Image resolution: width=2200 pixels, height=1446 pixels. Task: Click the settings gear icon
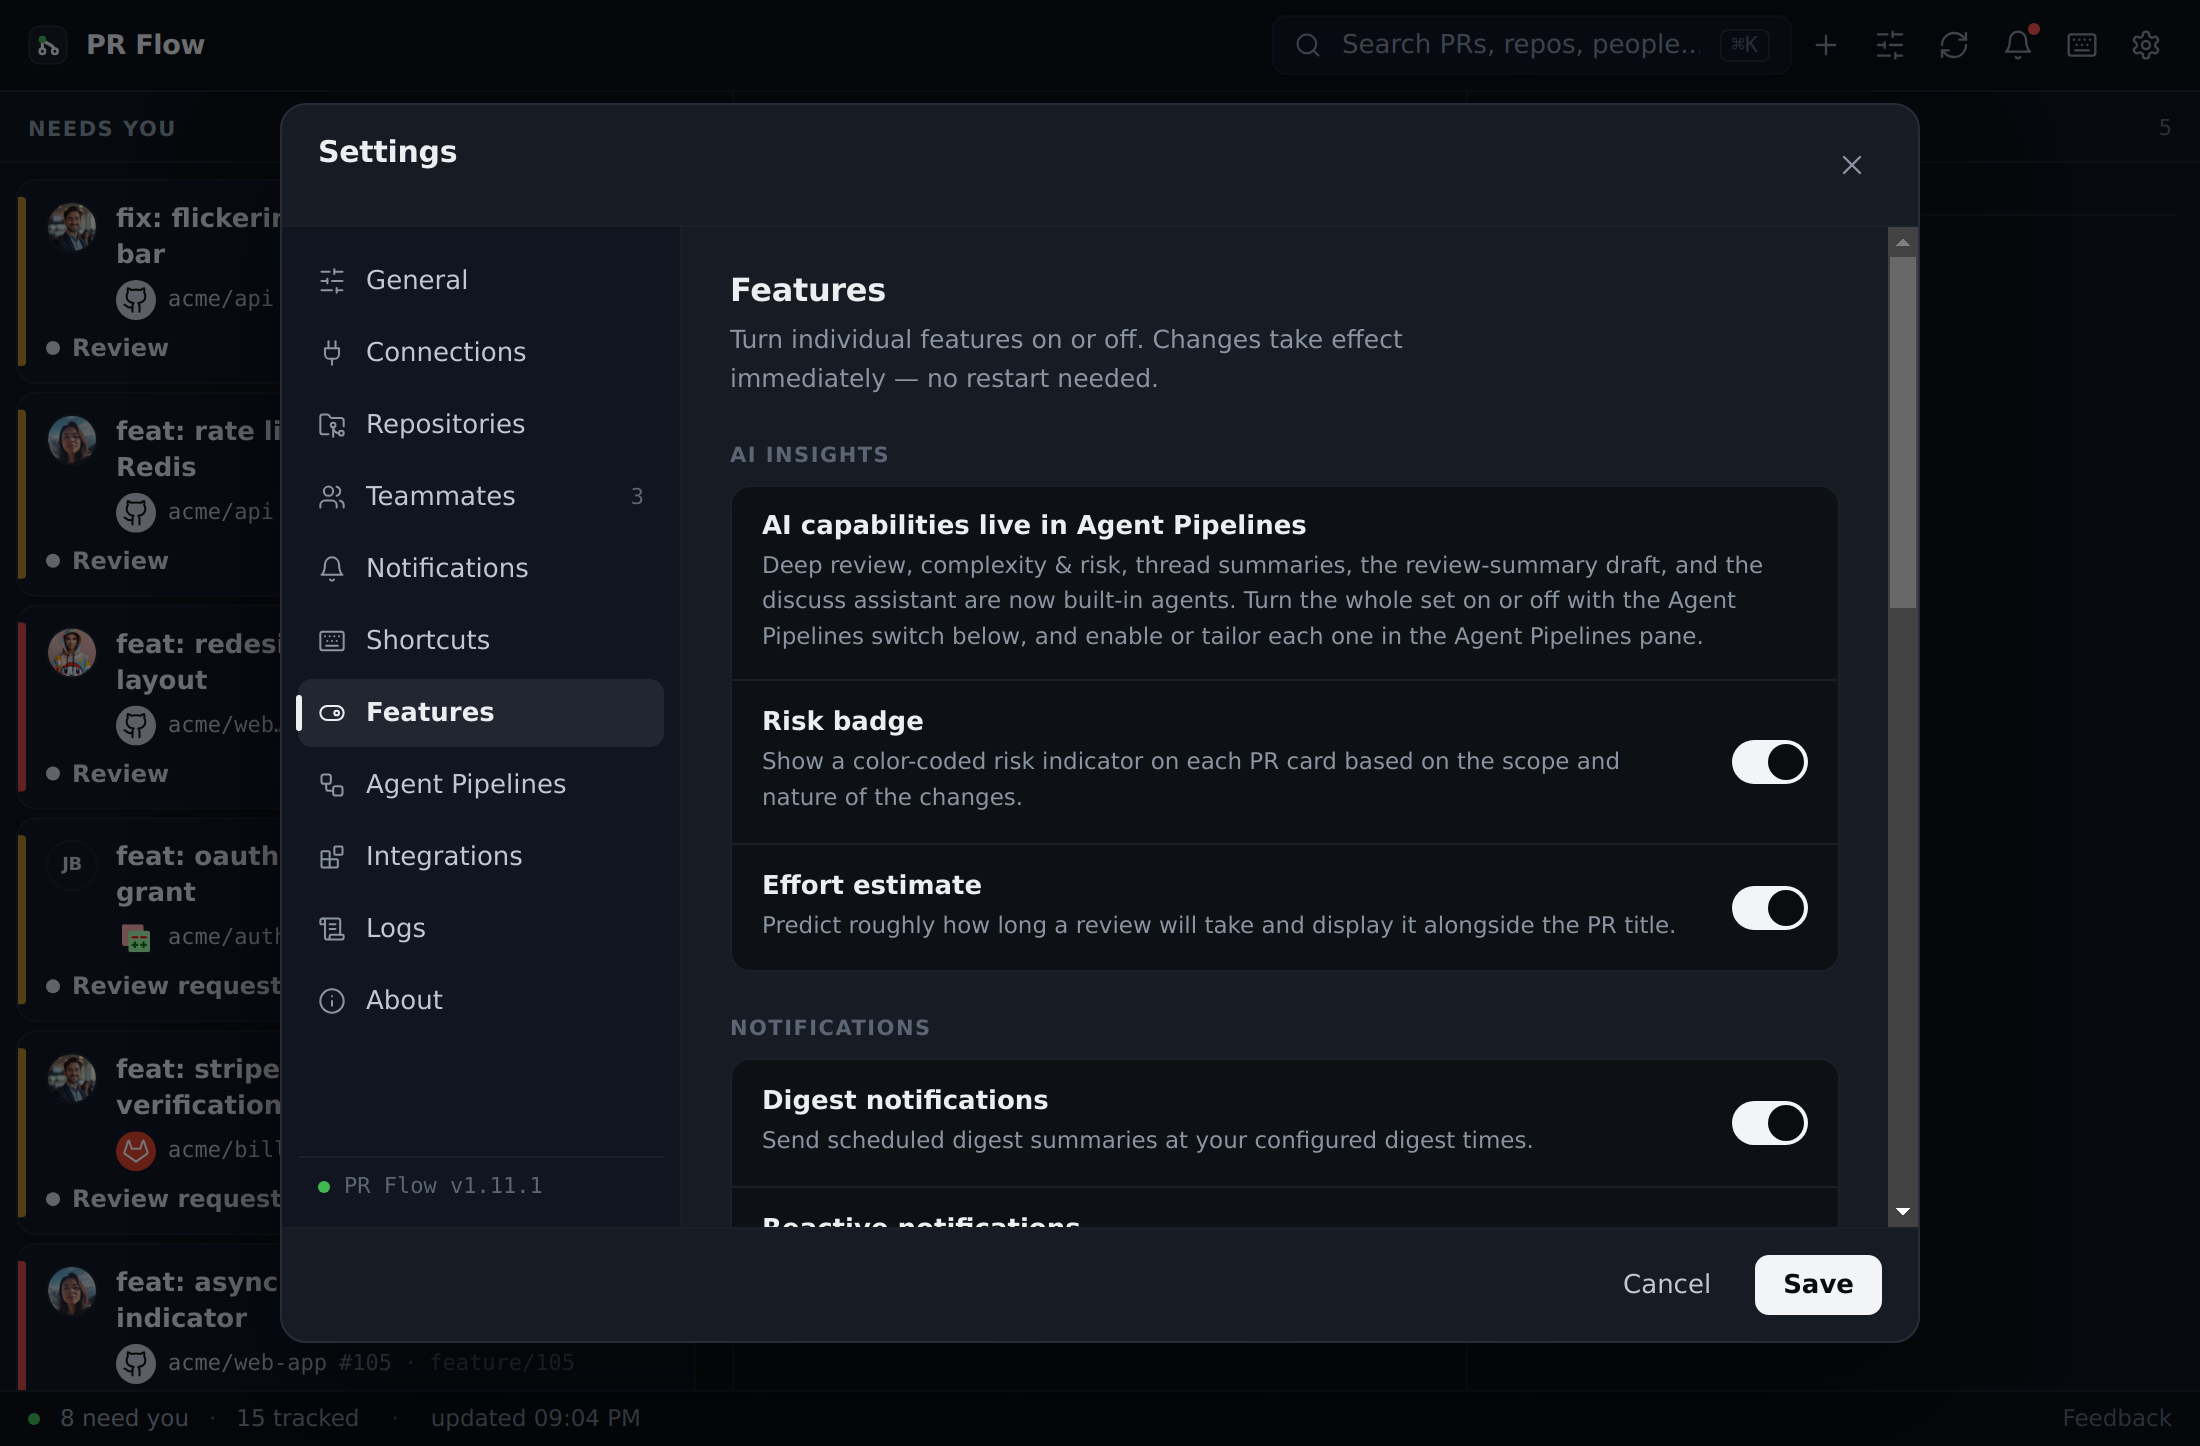pos(2146,45)
